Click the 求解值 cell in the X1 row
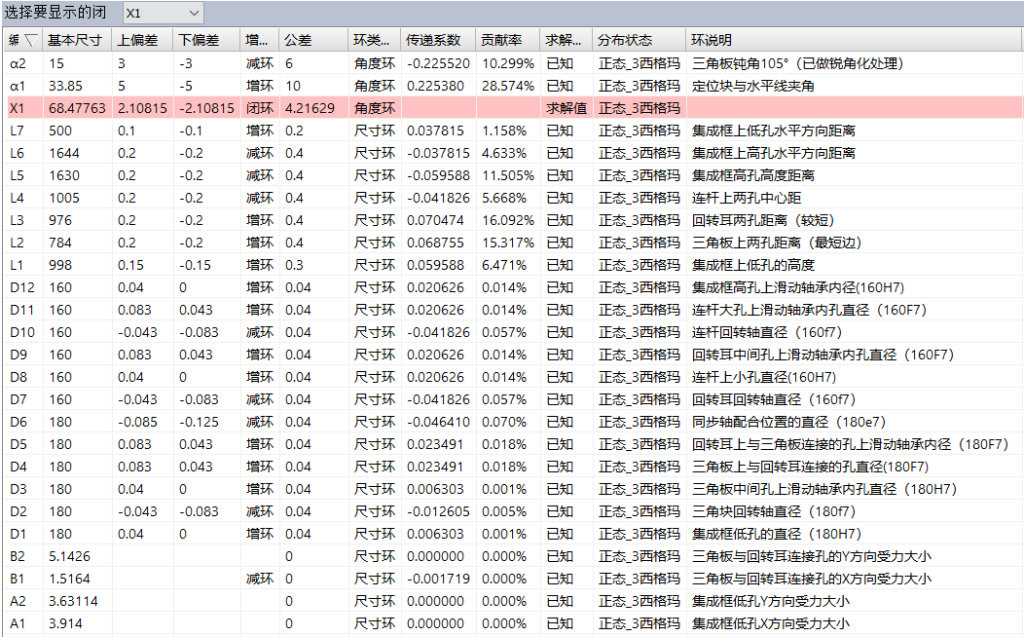The height and width of the screenshot is (637, 1024). click(566, 108)
